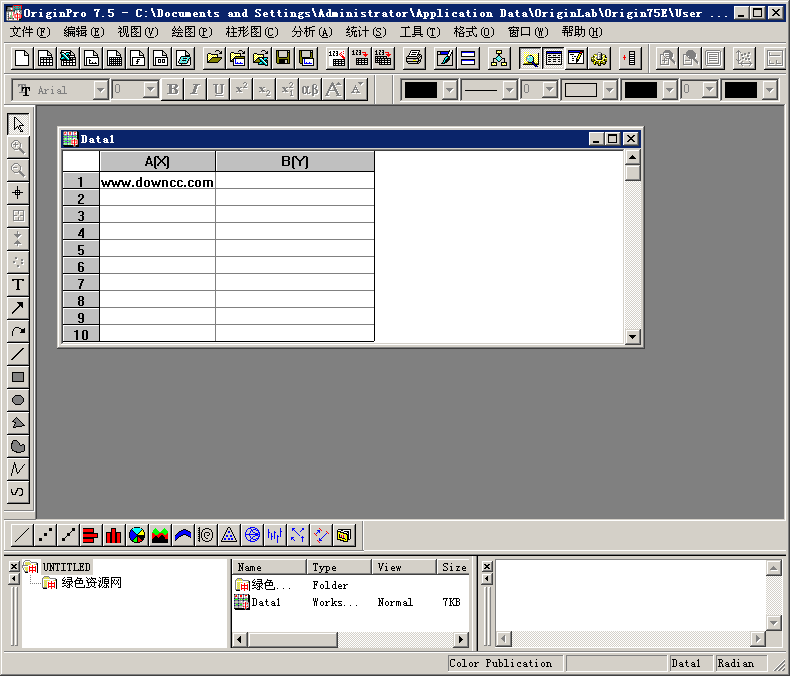Click the Ternary plot triangle icon
790x676 pixels.
click(229, 535)
